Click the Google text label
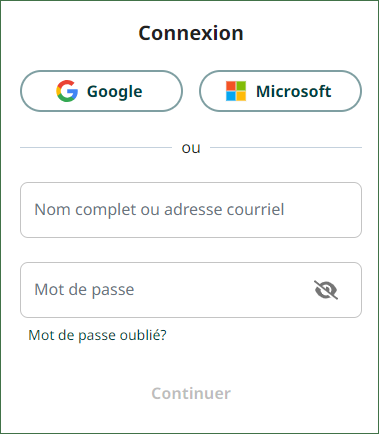The image size is (379, 434). pyautogui.click(x=115, y=92)
